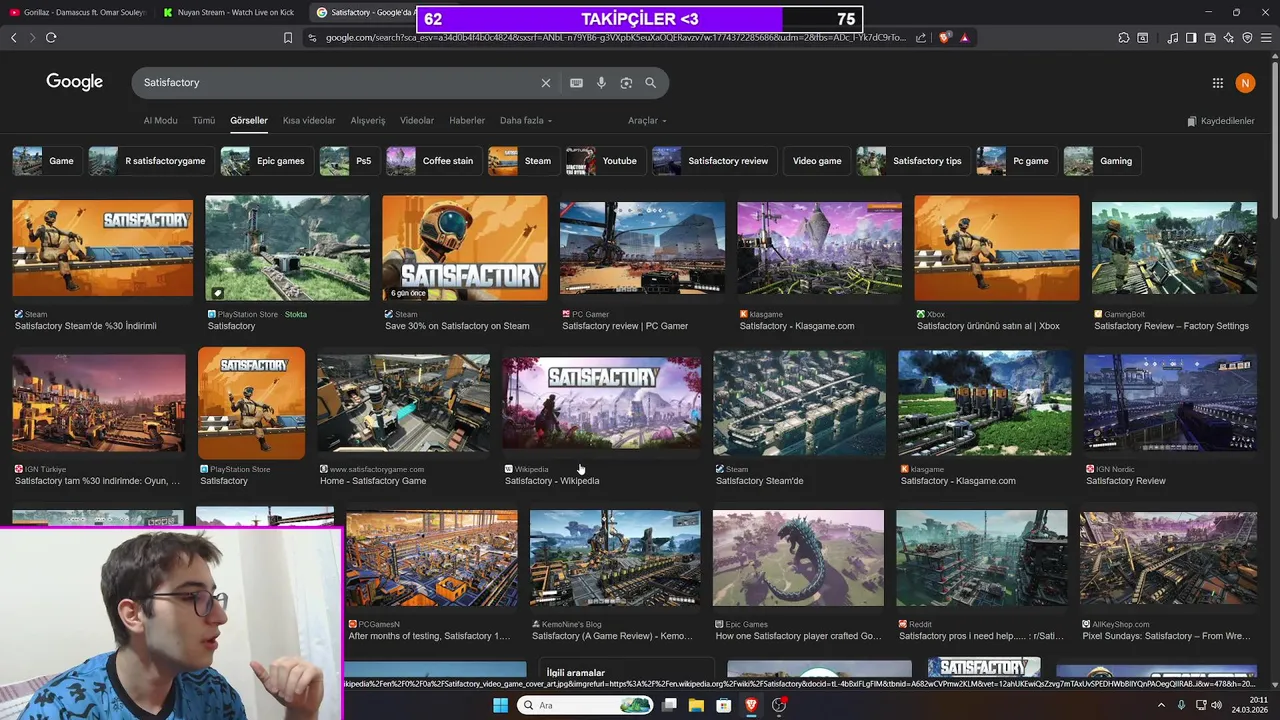Open Microsoft Store from the taskbar
Image resolution: width=1280 pixels, height=720 pixels.
click(x=723, y=705)
